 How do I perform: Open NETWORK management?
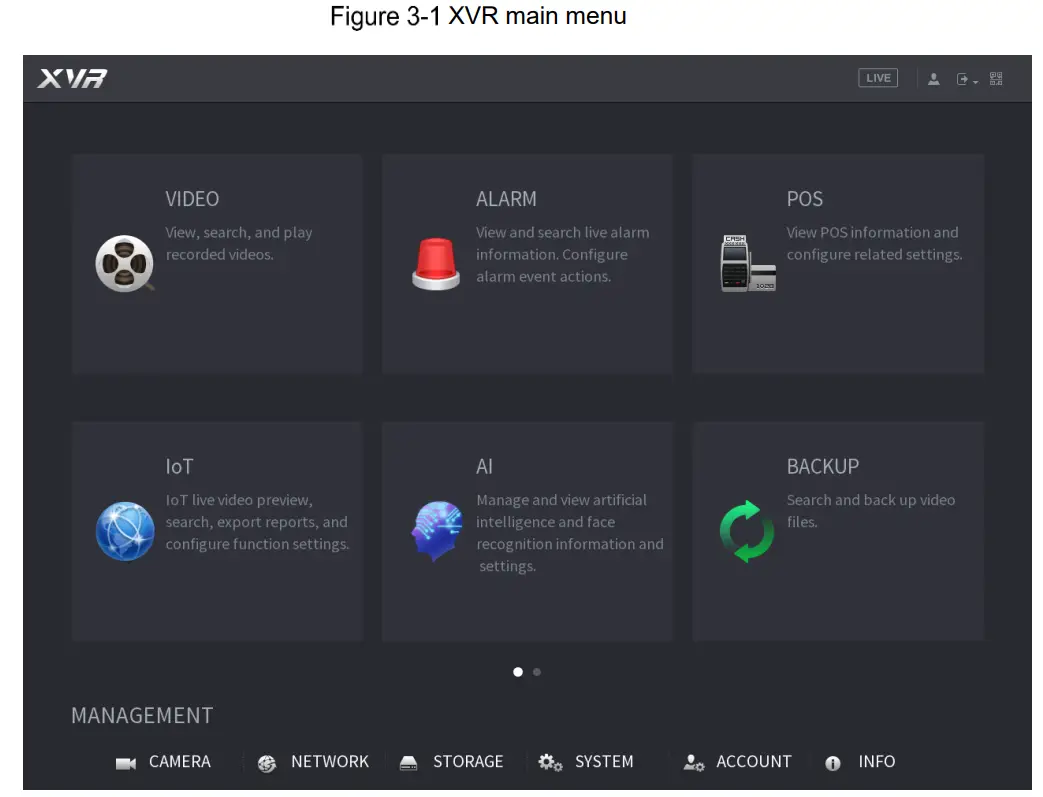(330, 762)
